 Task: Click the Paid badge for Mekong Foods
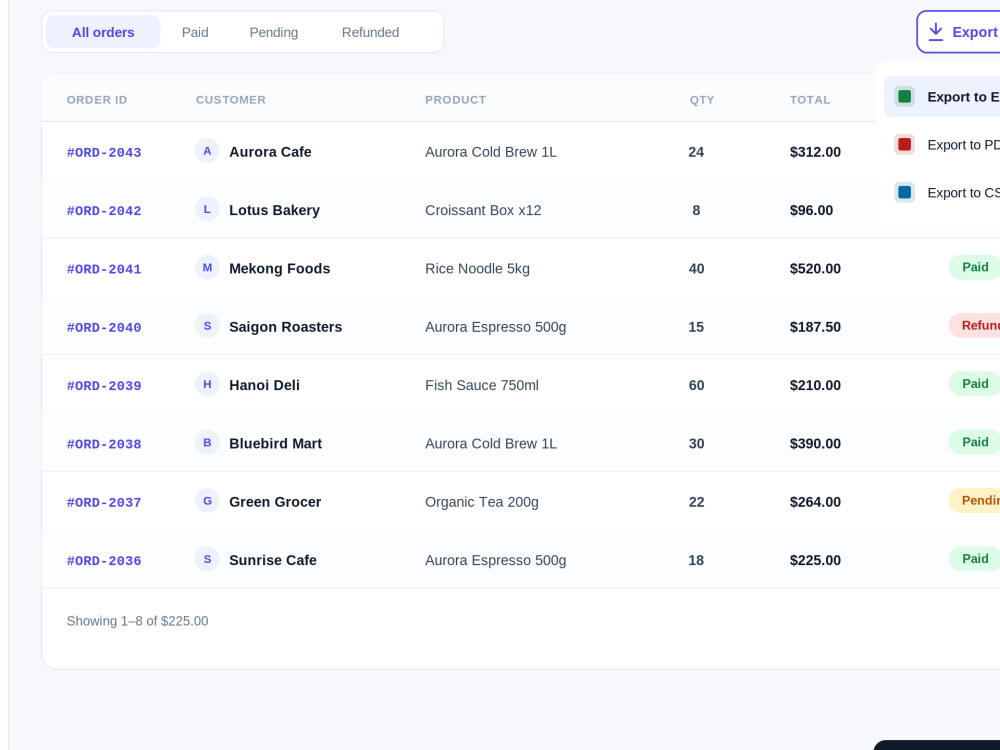coord(974,267)
